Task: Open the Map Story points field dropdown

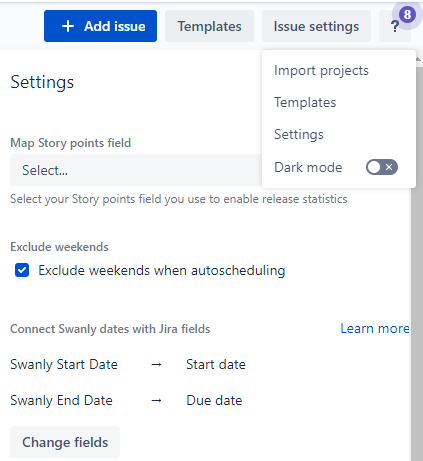Action: tap(136, 170)
